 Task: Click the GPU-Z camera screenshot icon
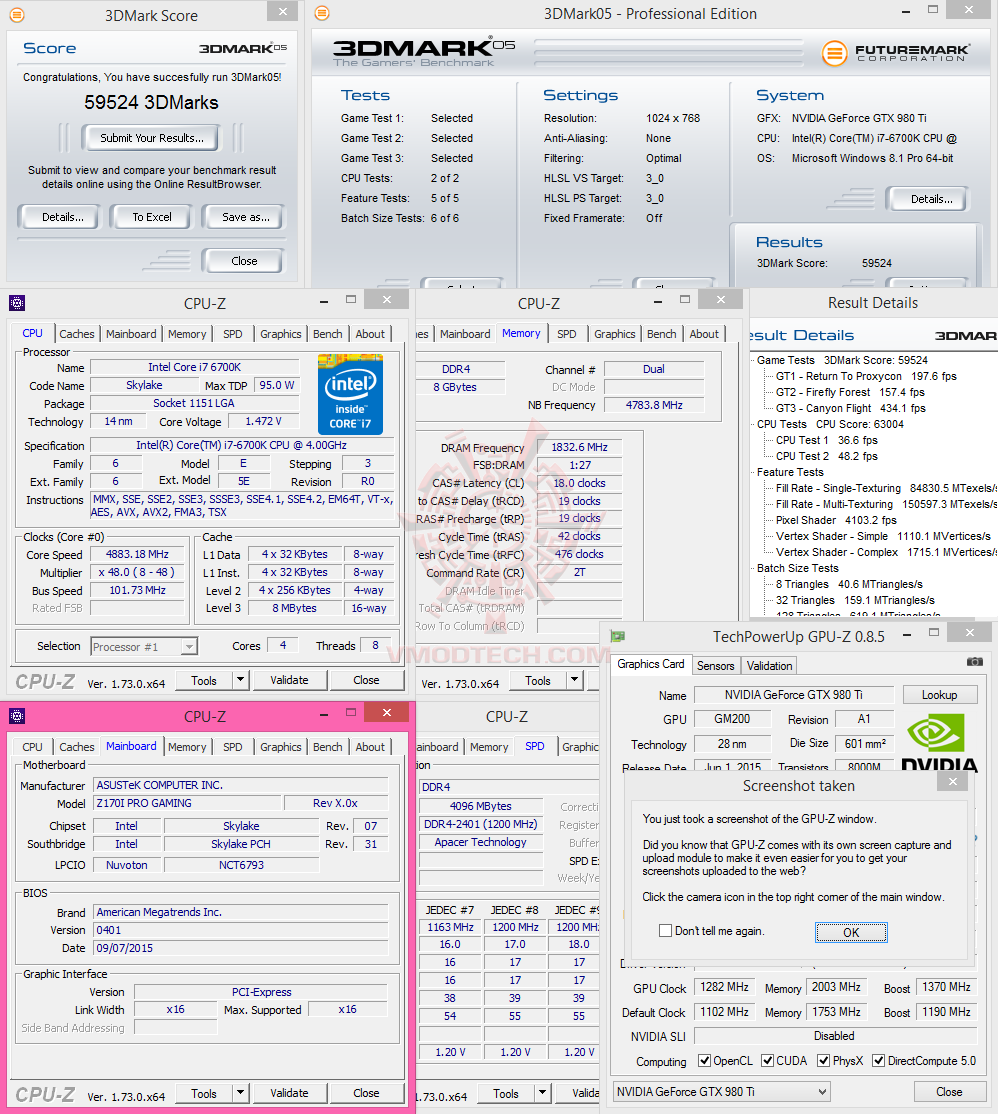tap(975, 662)
